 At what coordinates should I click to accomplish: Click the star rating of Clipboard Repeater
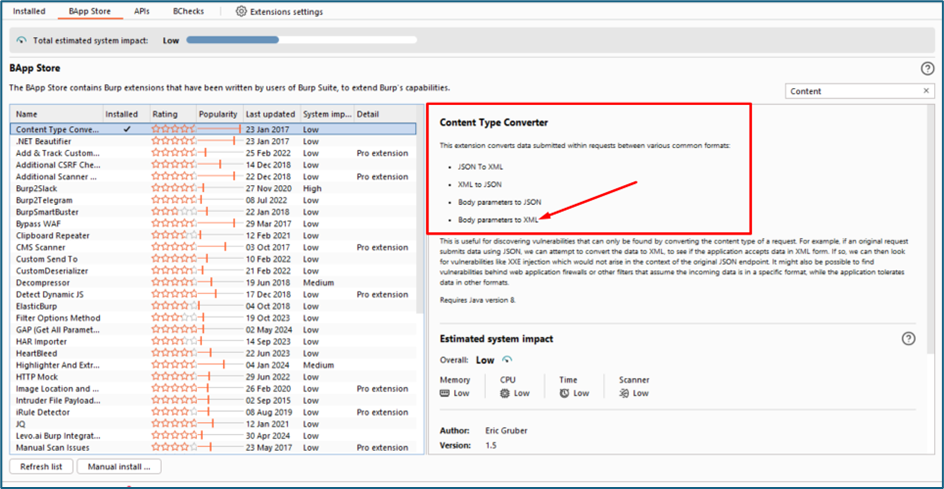[173, 235]
